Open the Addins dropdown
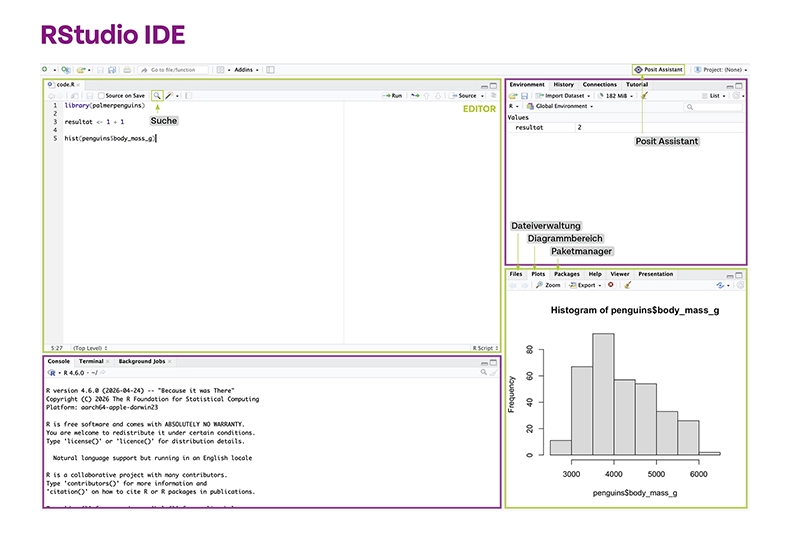790x559 pixels. coord(246,70)
